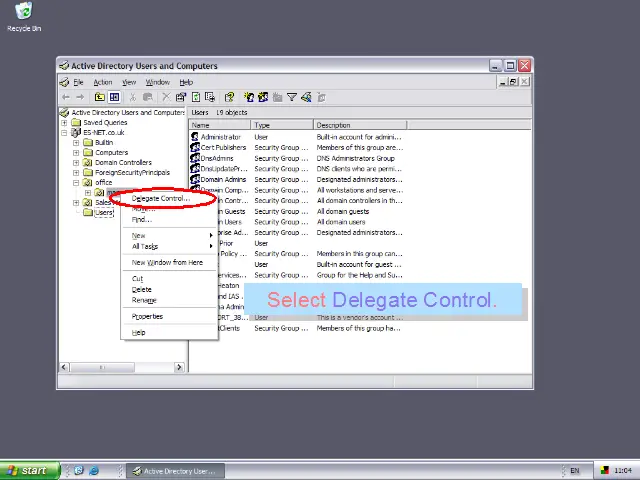Choose Delete from the context menu

click(169, 289)
